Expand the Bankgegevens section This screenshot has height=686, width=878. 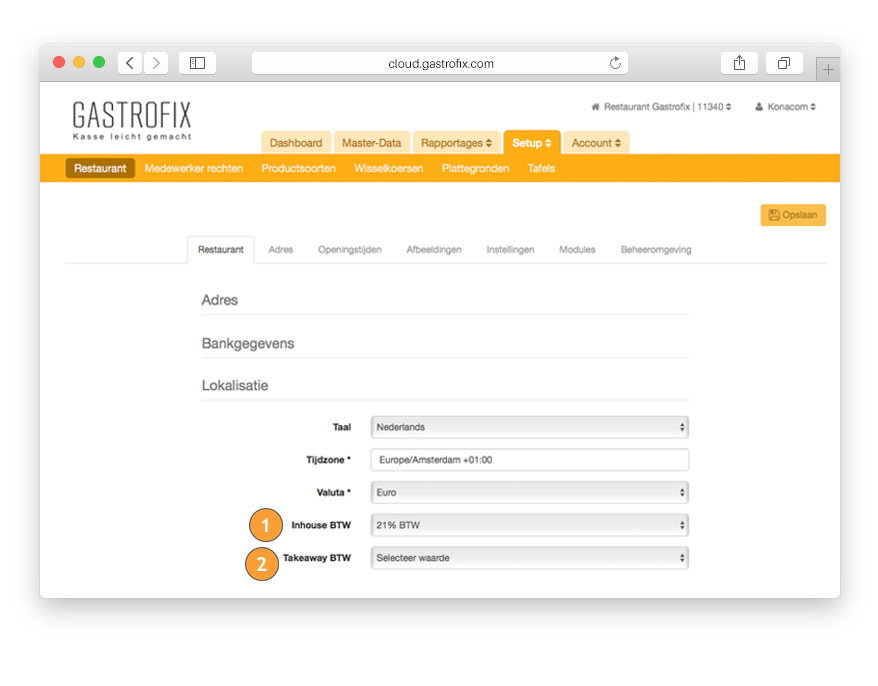[x=248, y=343]
